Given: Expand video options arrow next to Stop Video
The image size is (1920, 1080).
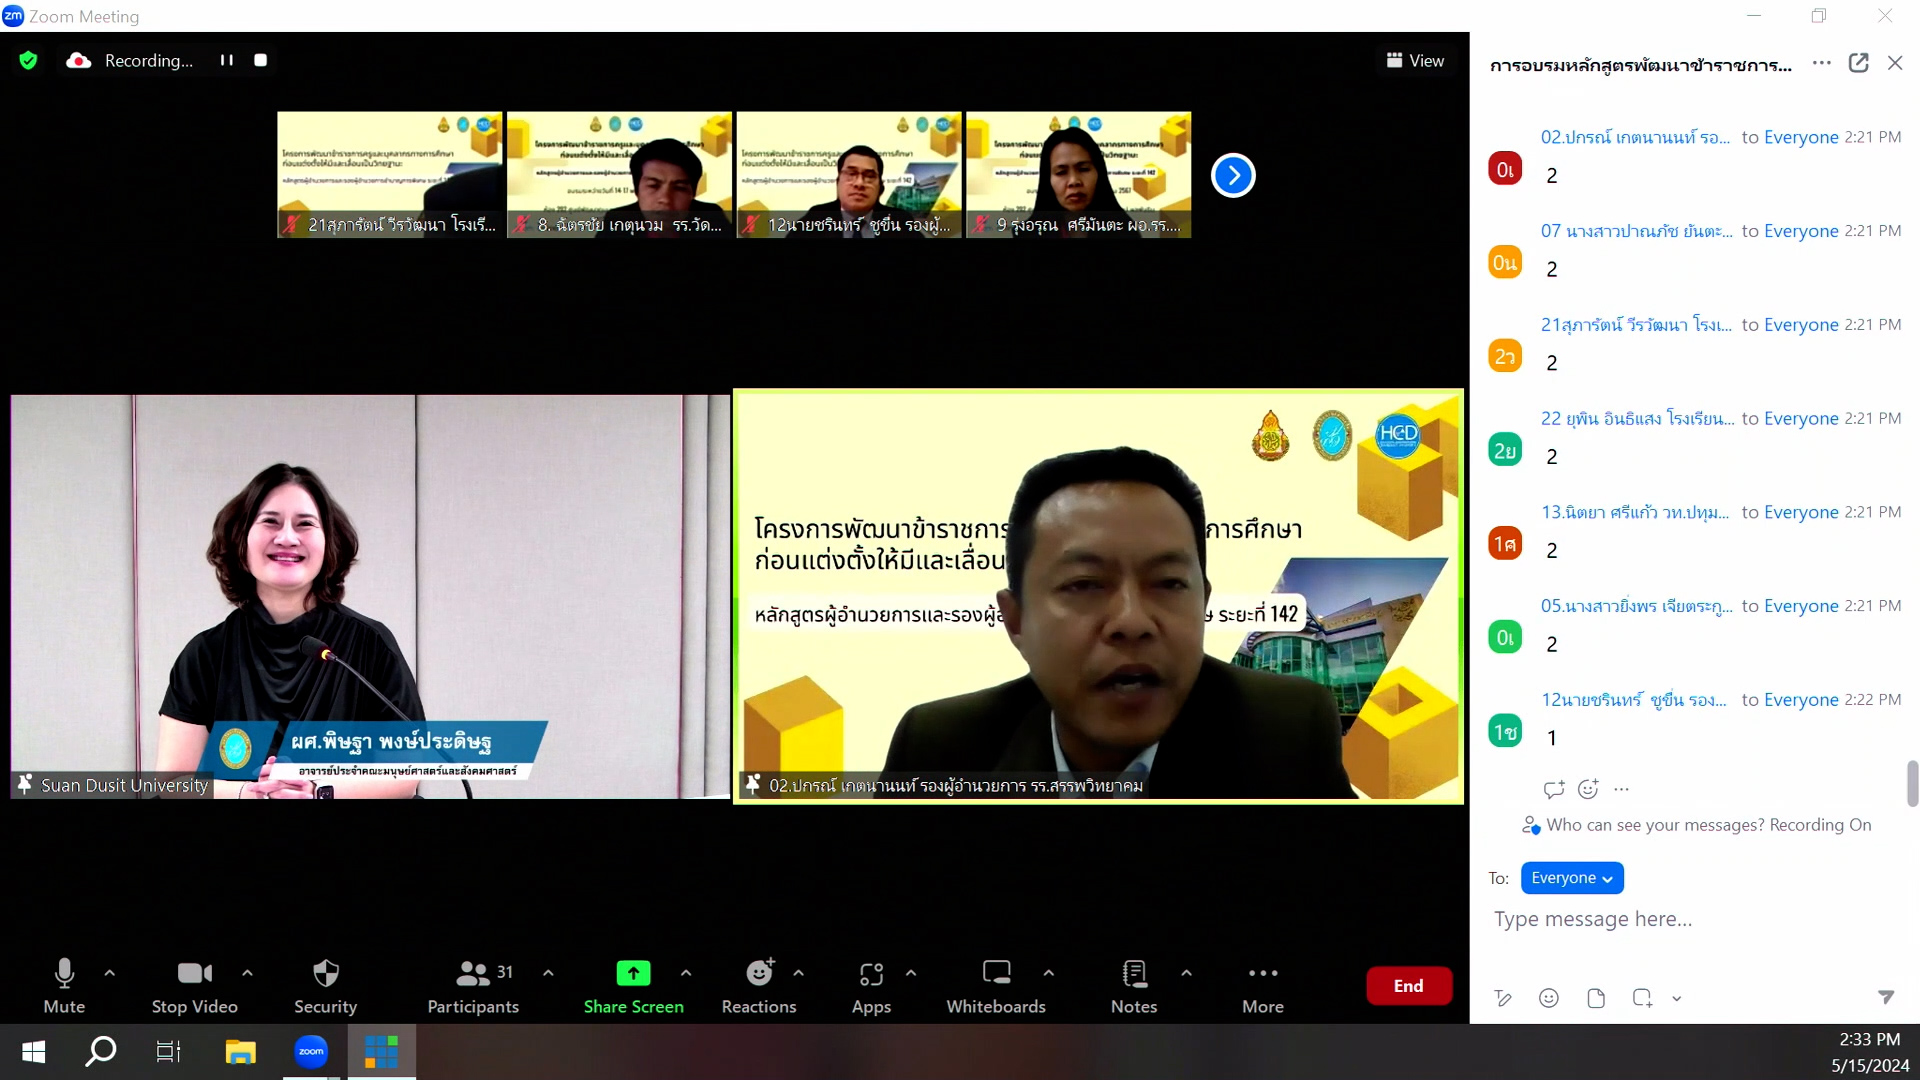Looking at the screenshot, I should (x=247, y=973).
